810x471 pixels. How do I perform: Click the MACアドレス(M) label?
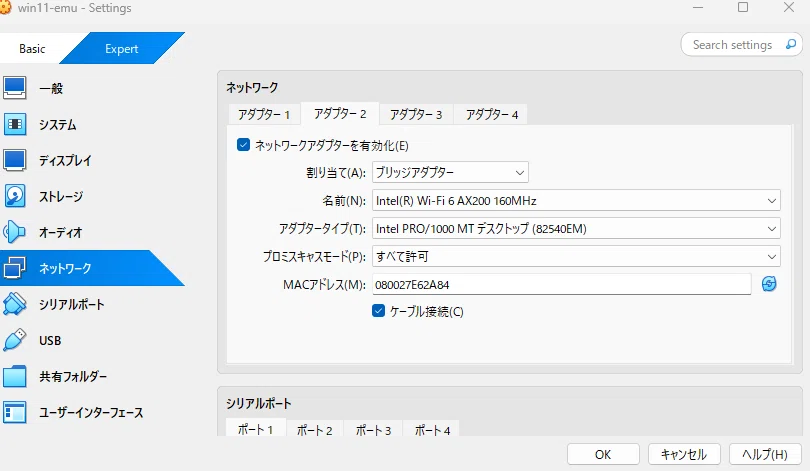tap(324, 285)
